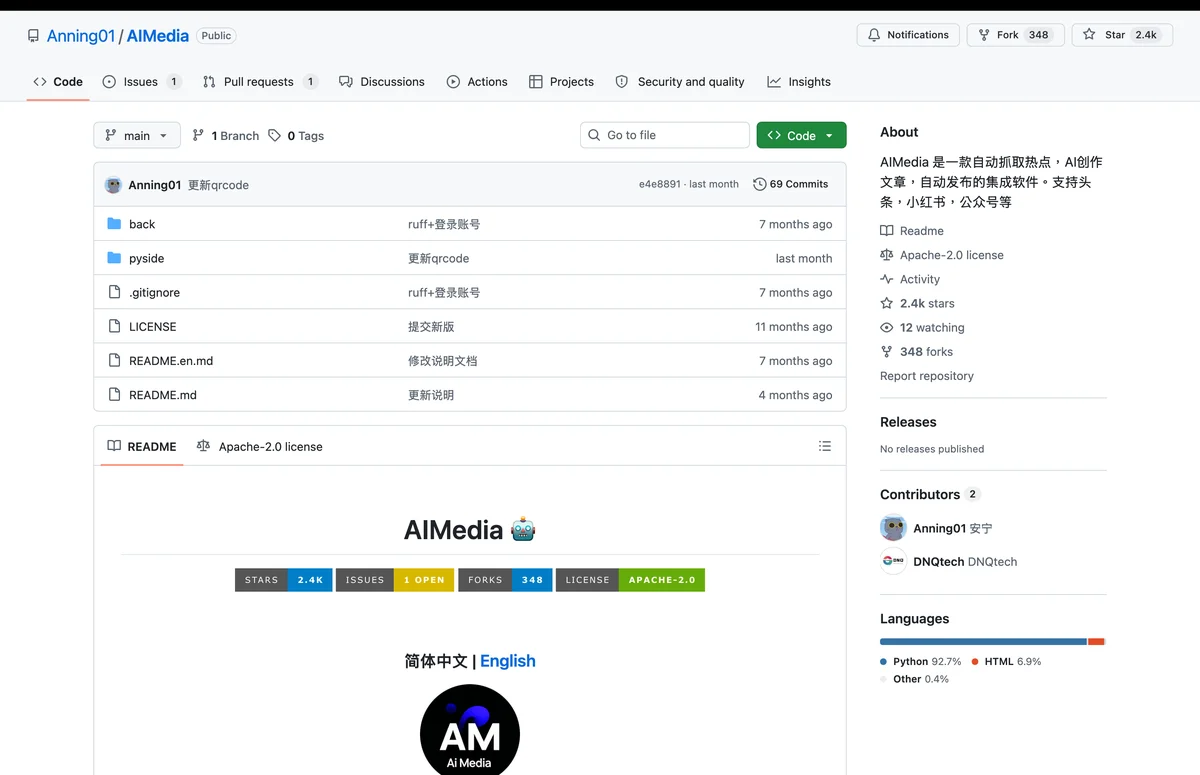Open the .gitignore file
1200x775 pixels.
(x=154, y=293)
